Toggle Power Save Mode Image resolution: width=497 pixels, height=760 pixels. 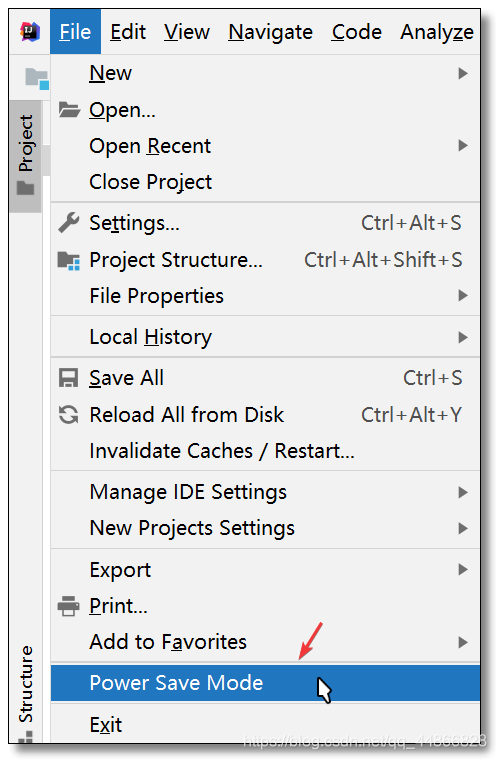click(x=265, y=683)
